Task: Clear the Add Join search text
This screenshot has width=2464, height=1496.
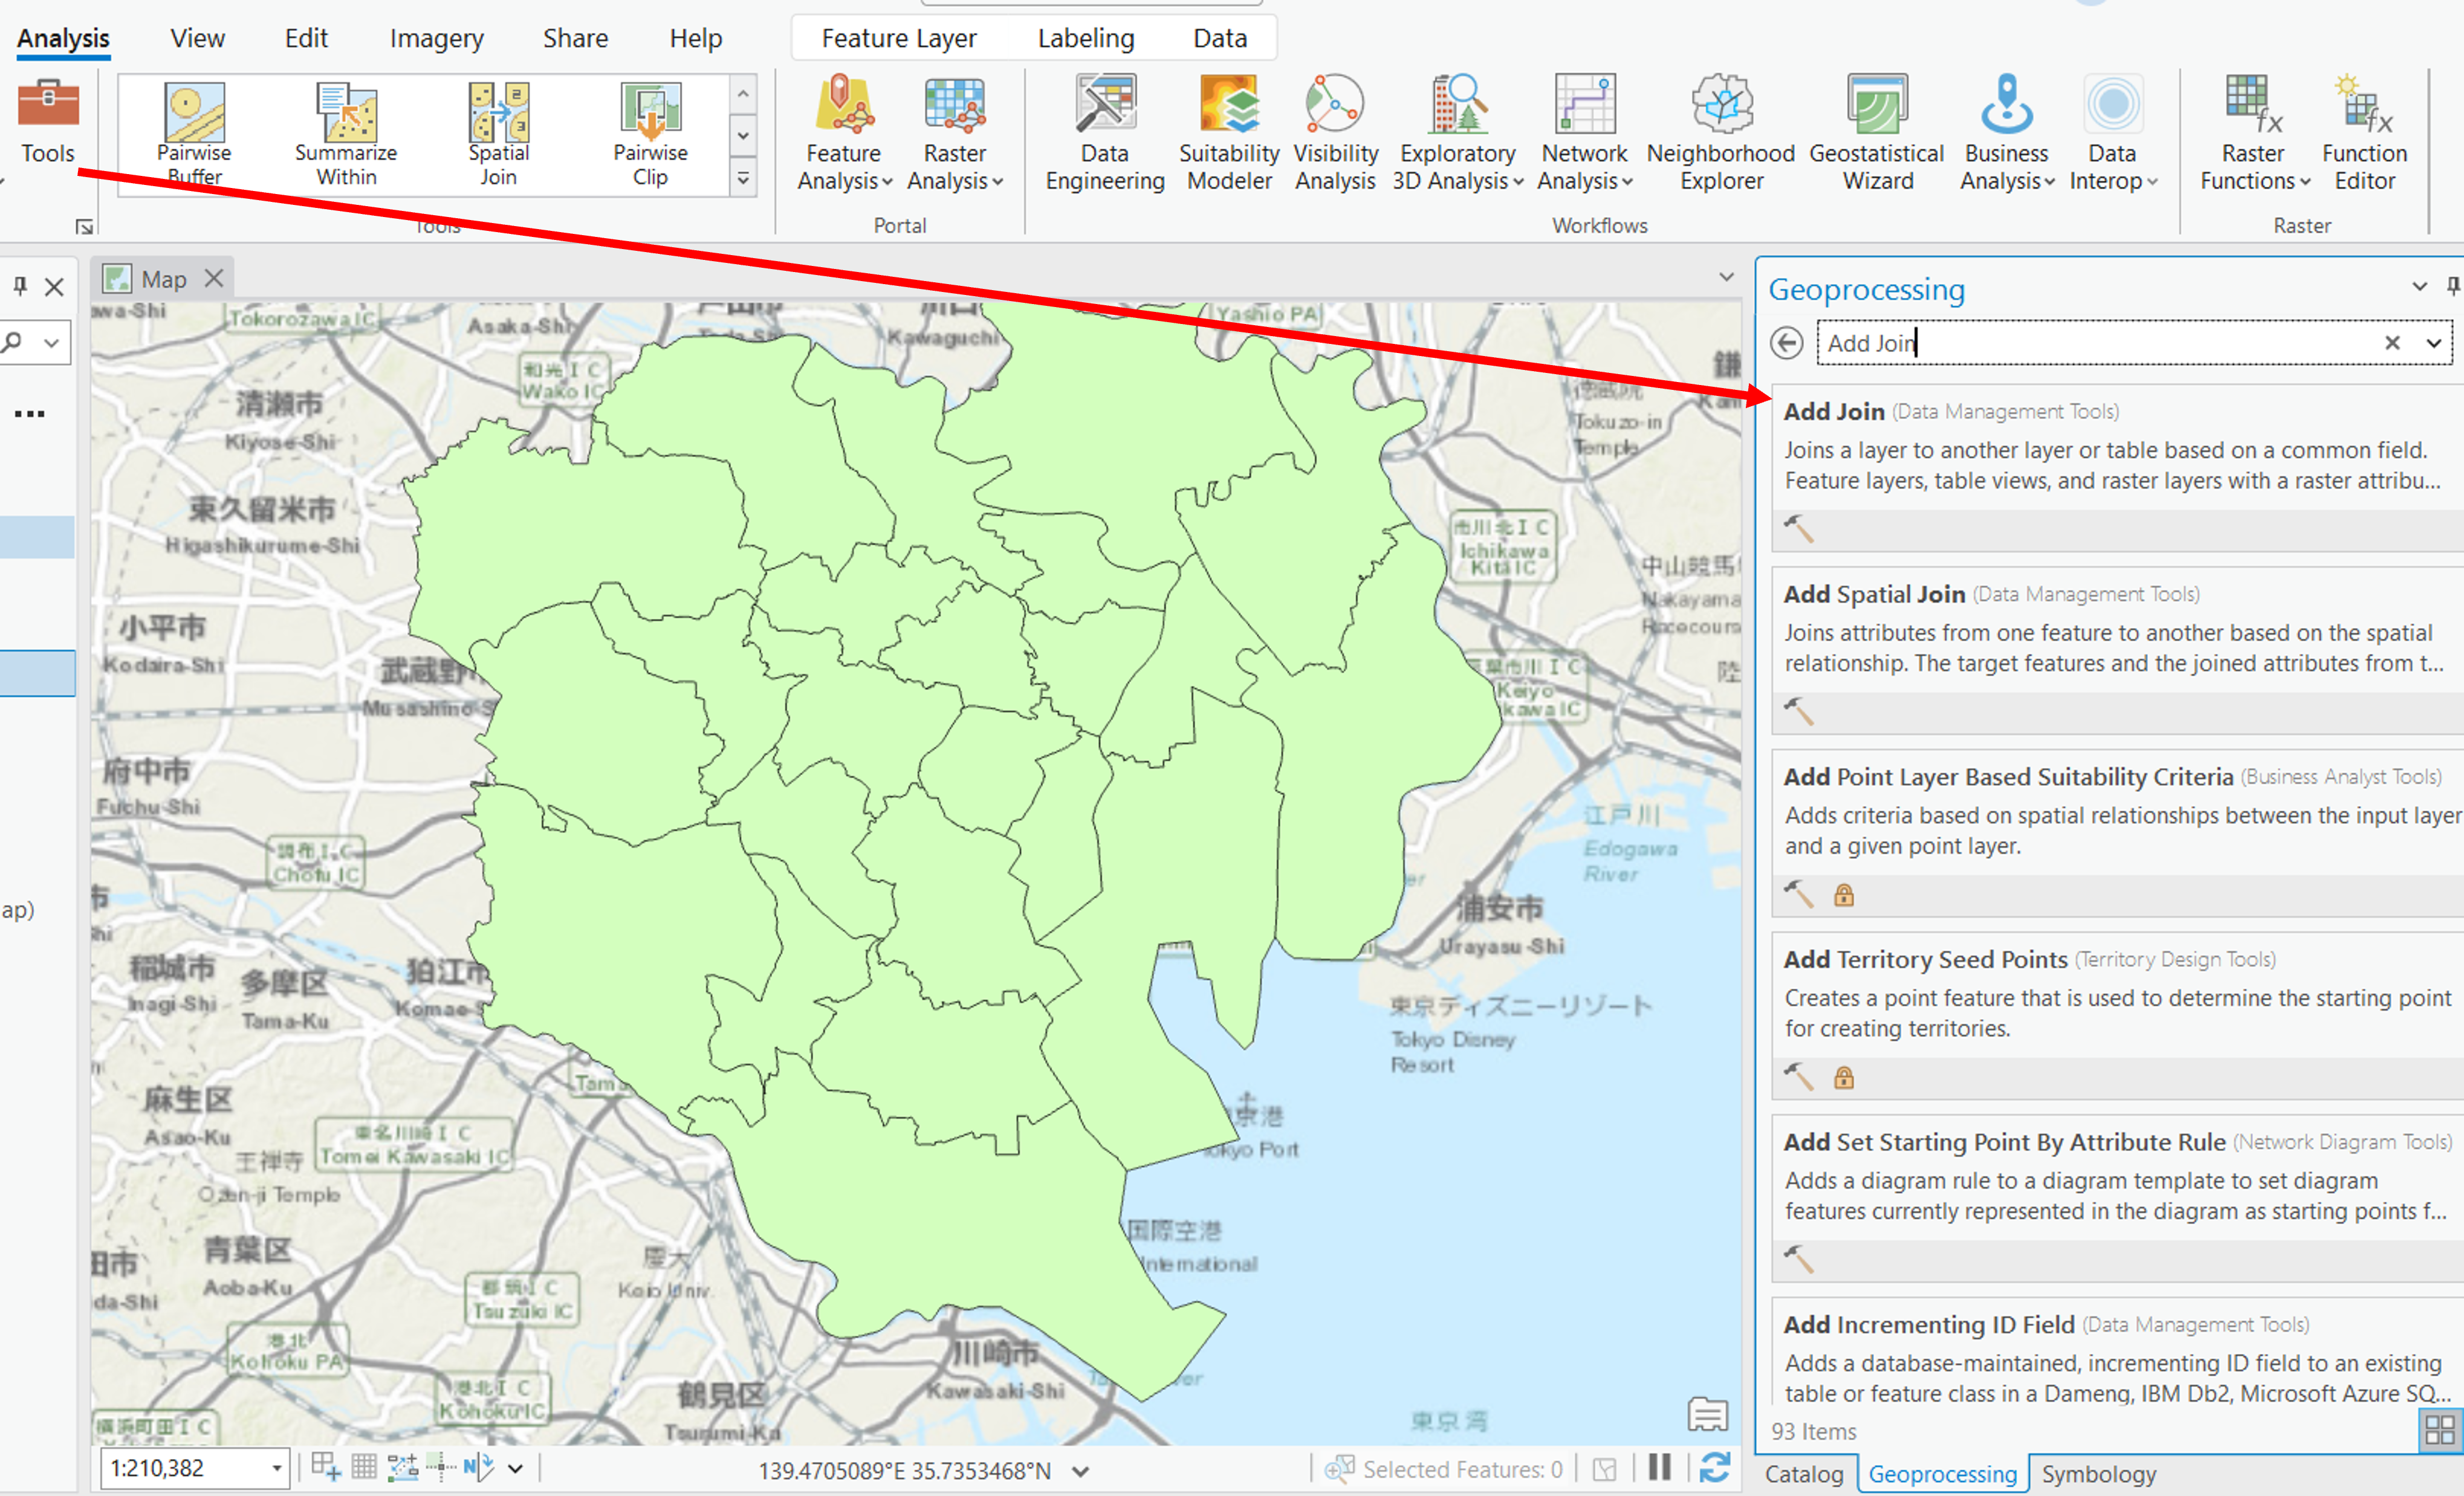Action: click(x=2392, y=343)
